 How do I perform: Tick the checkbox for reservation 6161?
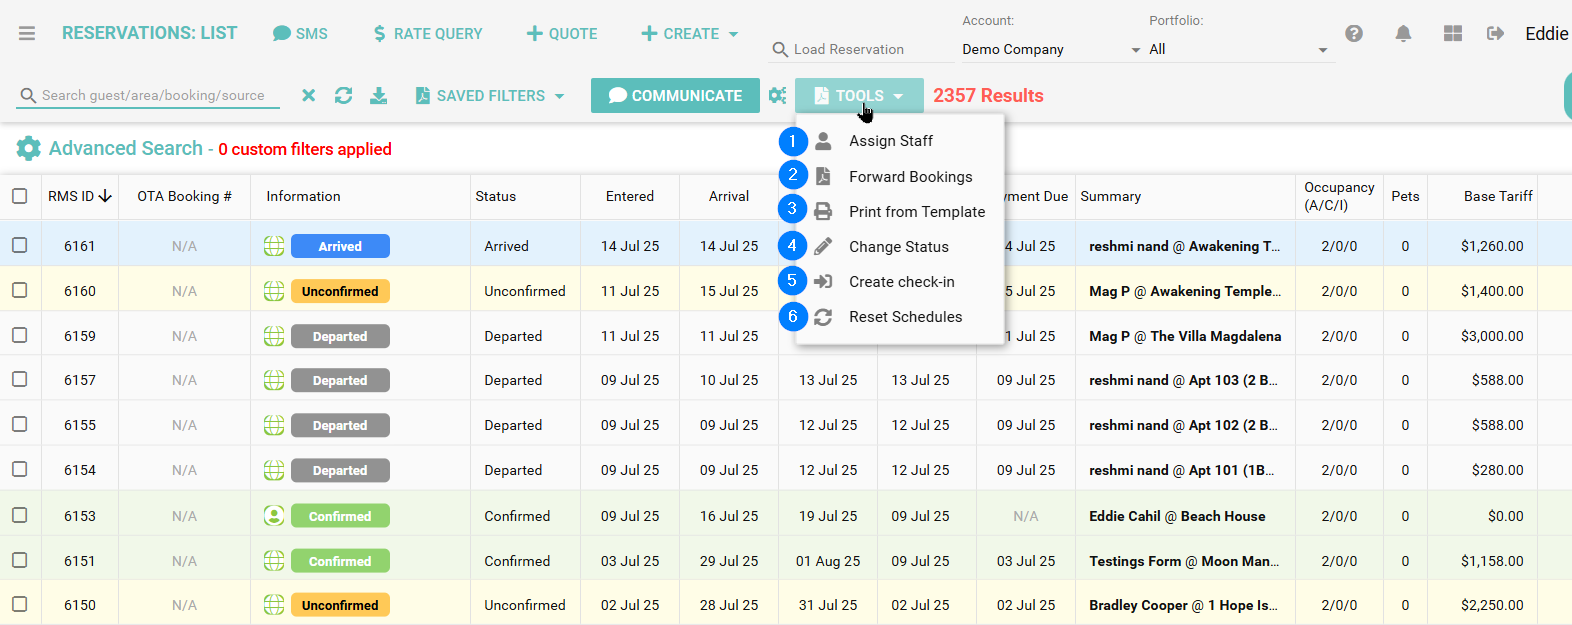click(20, 245)
